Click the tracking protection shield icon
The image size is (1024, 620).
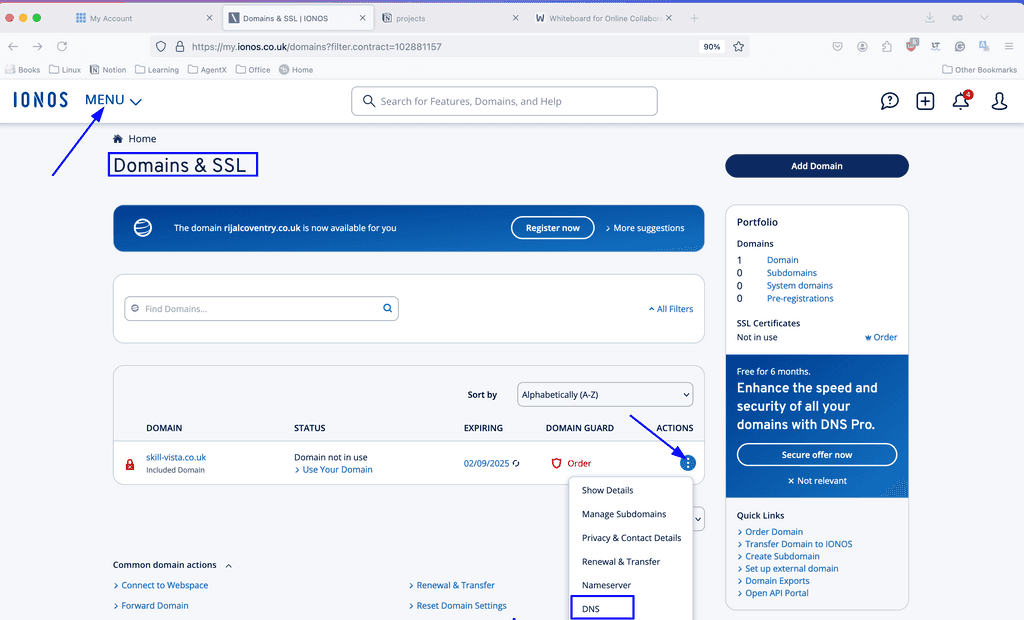(x=161, y=46)
